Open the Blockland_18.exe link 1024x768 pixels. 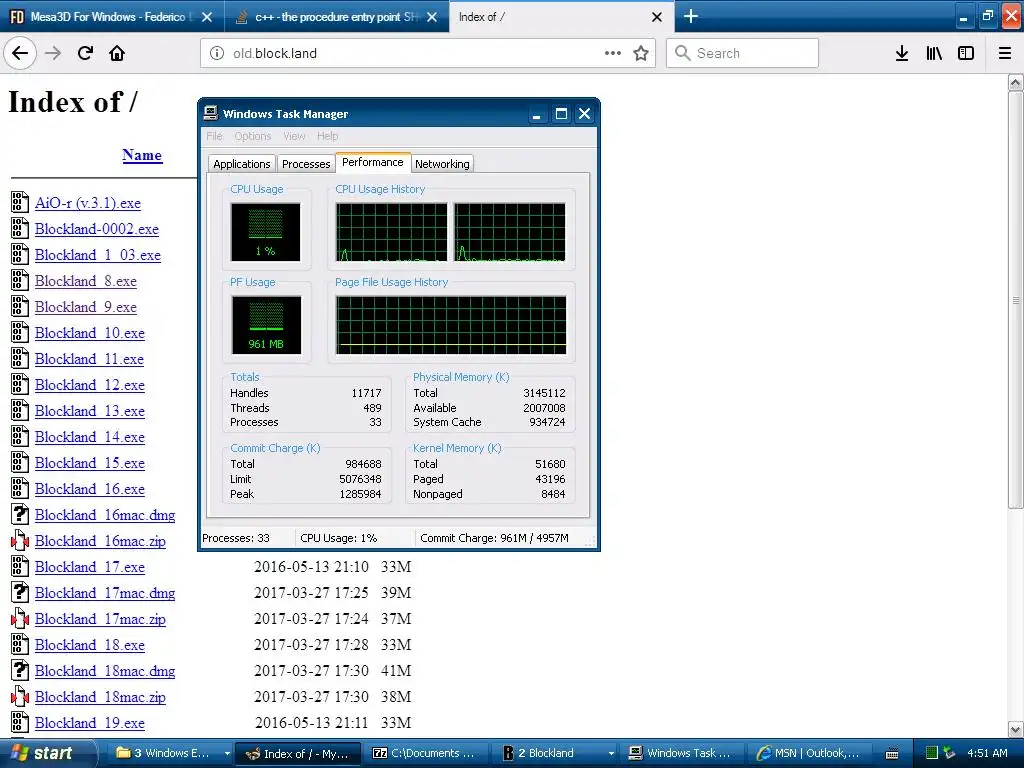(x=89, y=645)
